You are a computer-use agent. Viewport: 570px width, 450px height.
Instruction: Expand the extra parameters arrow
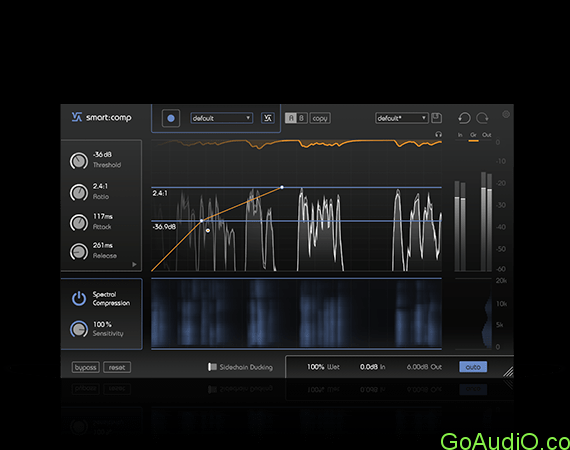[x=134, y=264]
